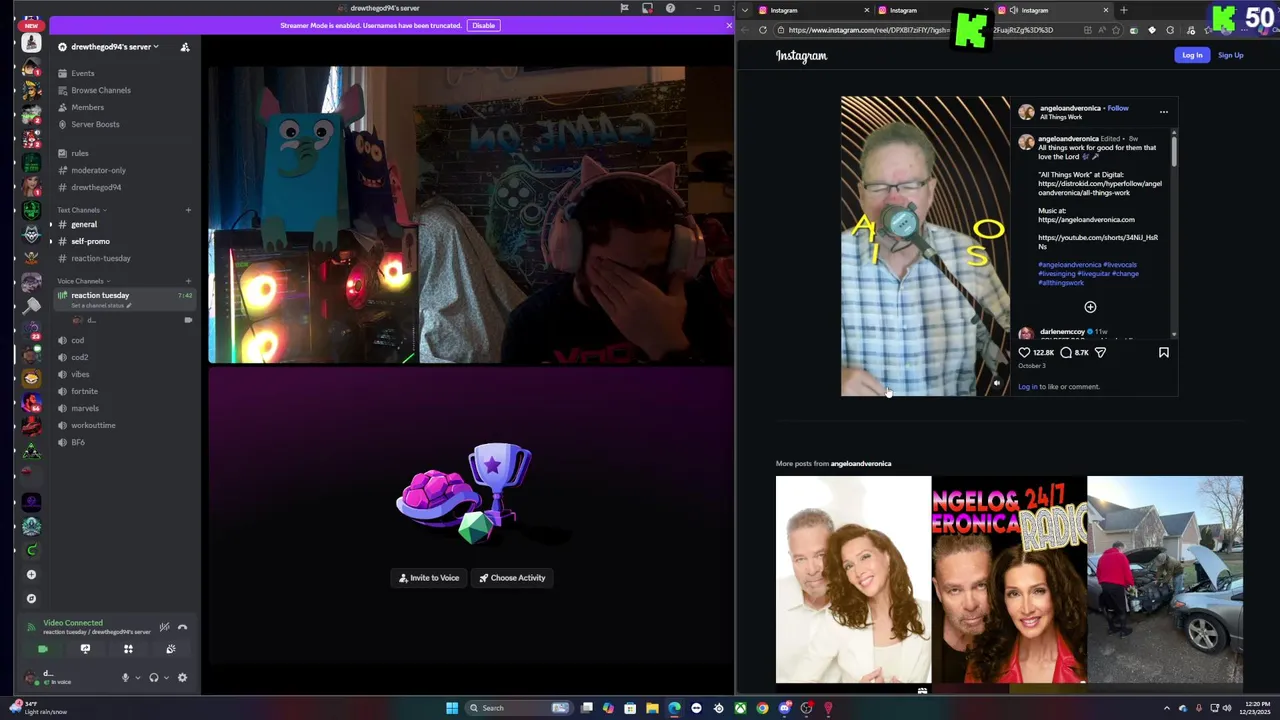Click Choose Activity button

click(512, 578)
